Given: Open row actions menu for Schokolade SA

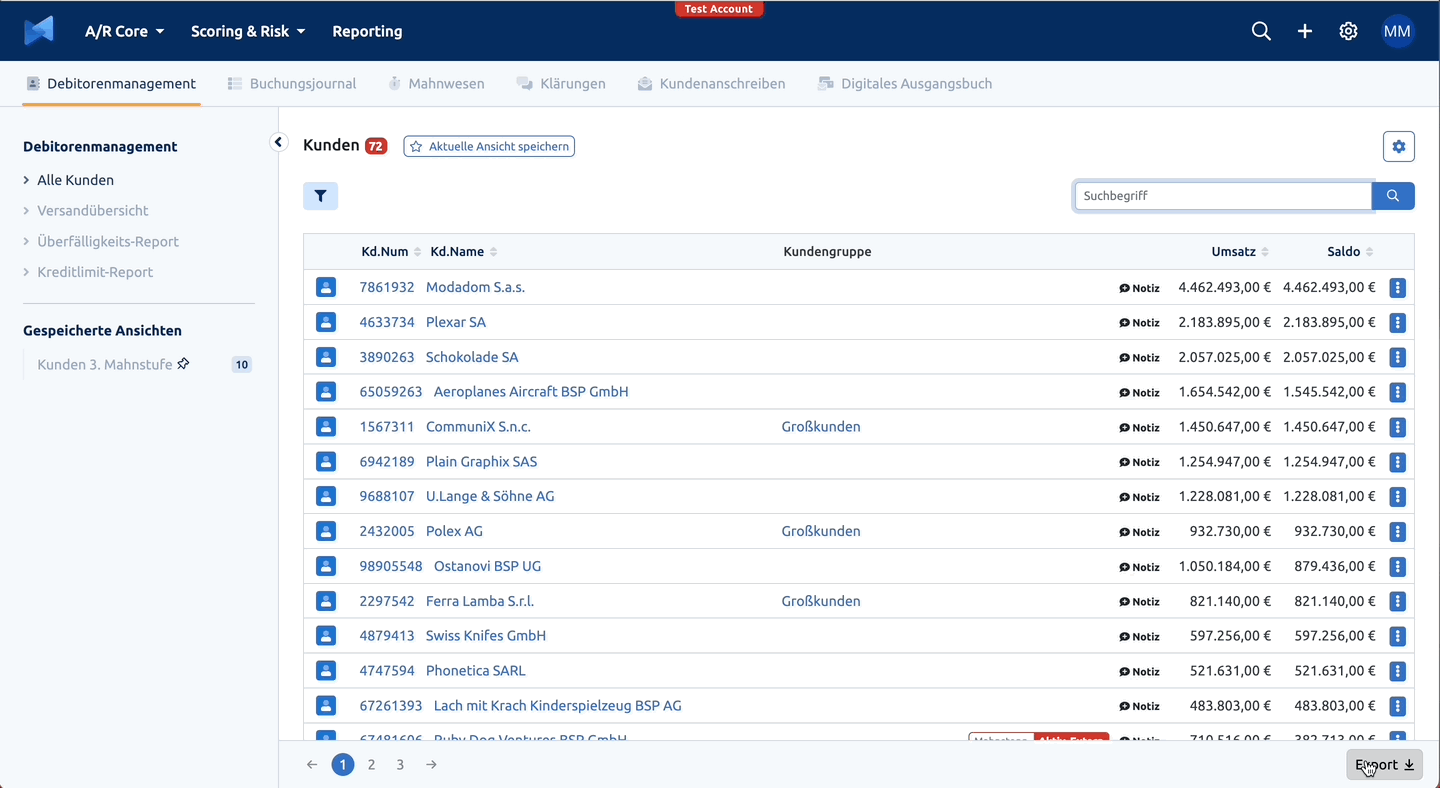Looking at the screenshot, I should click(1398, 357).
